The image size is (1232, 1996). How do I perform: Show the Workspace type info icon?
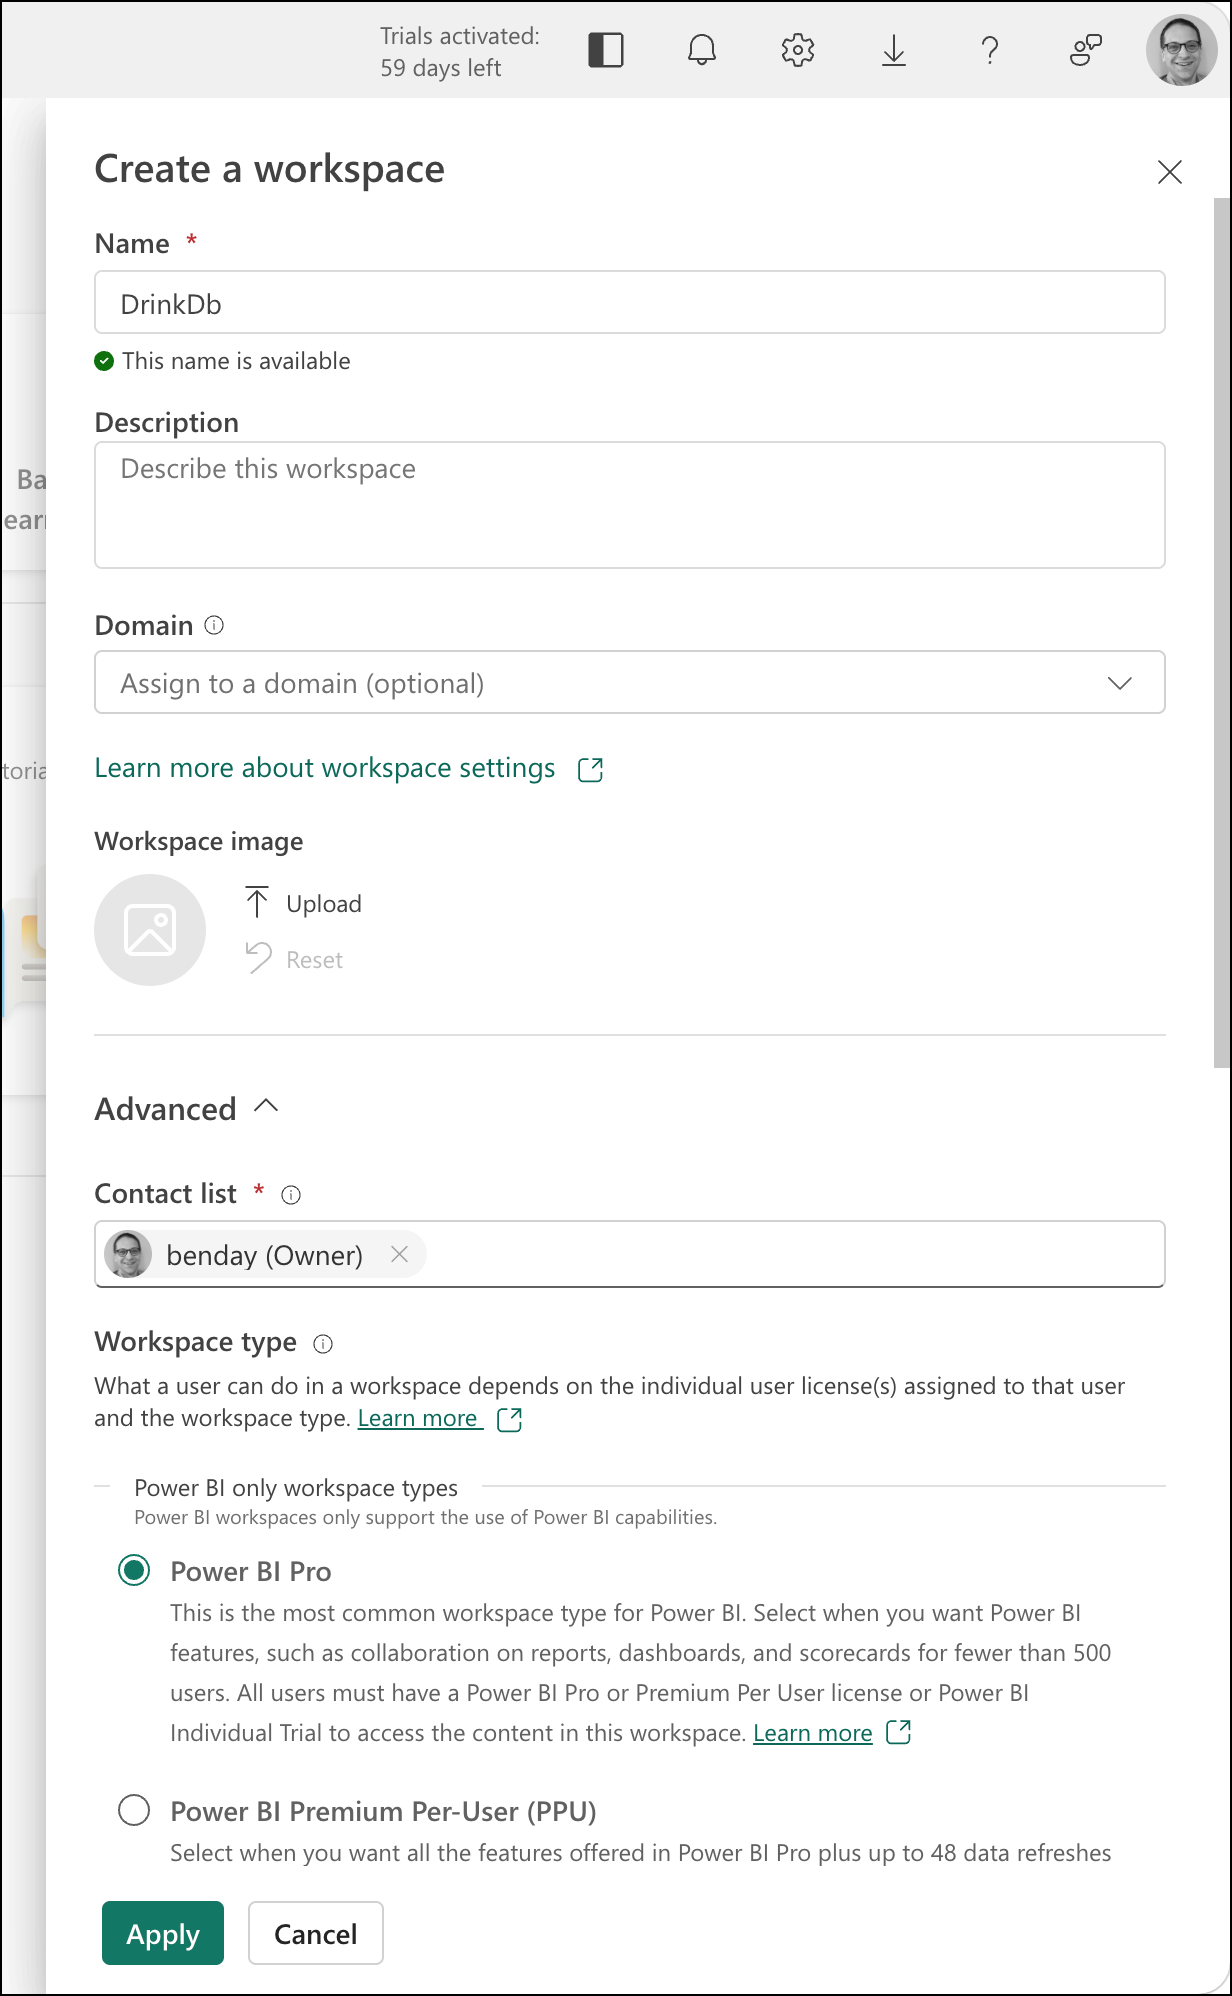coord(323,1344)
